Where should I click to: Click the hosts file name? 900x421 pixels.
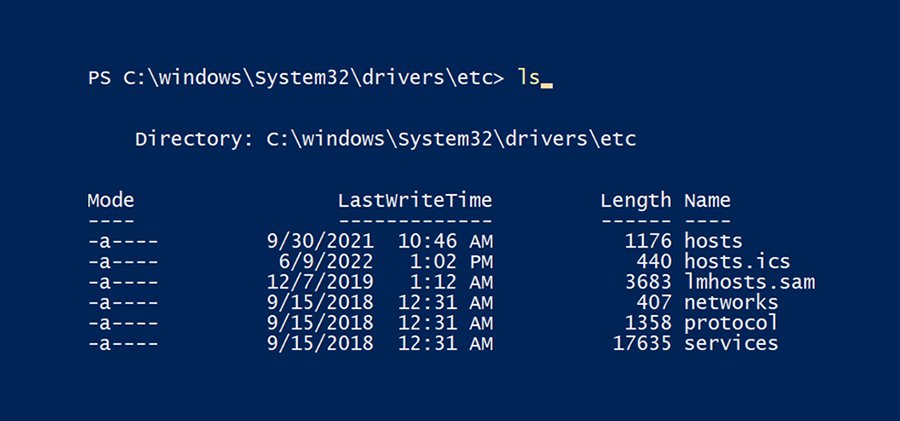(713, 240)
